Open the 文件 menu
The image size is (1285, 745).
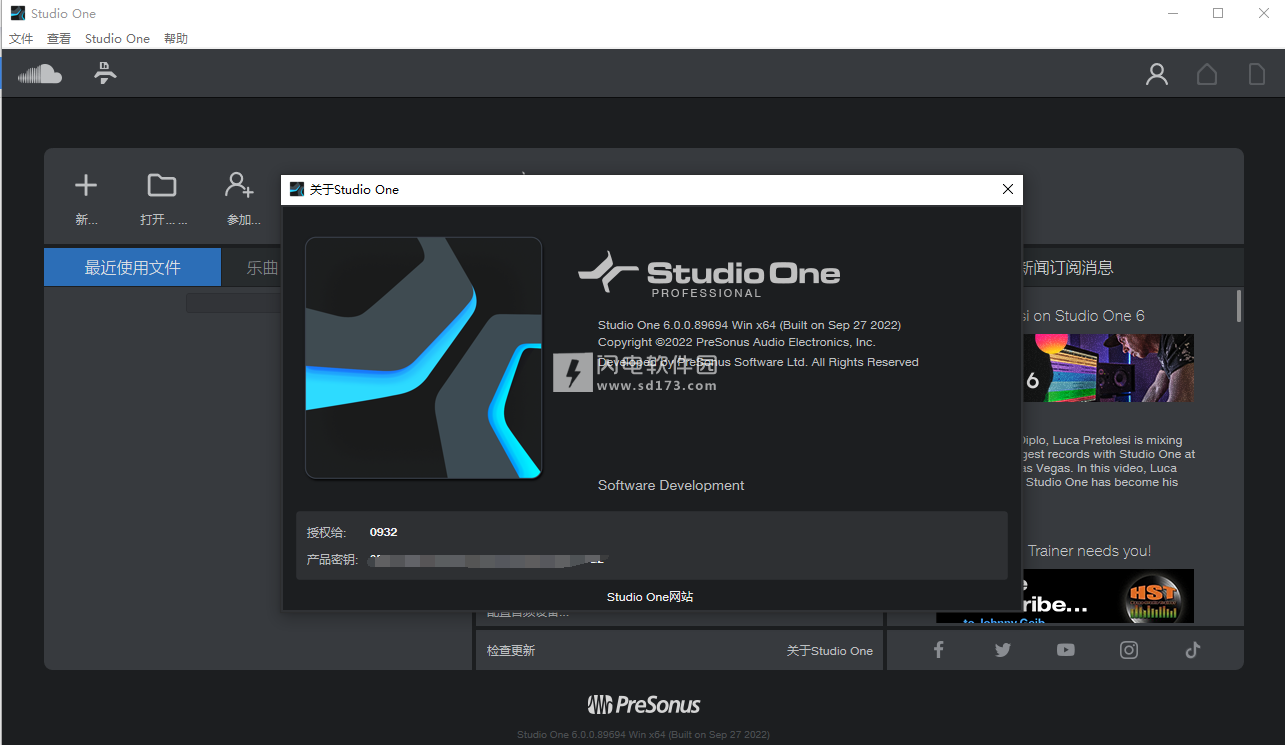(x=21, y=39)
